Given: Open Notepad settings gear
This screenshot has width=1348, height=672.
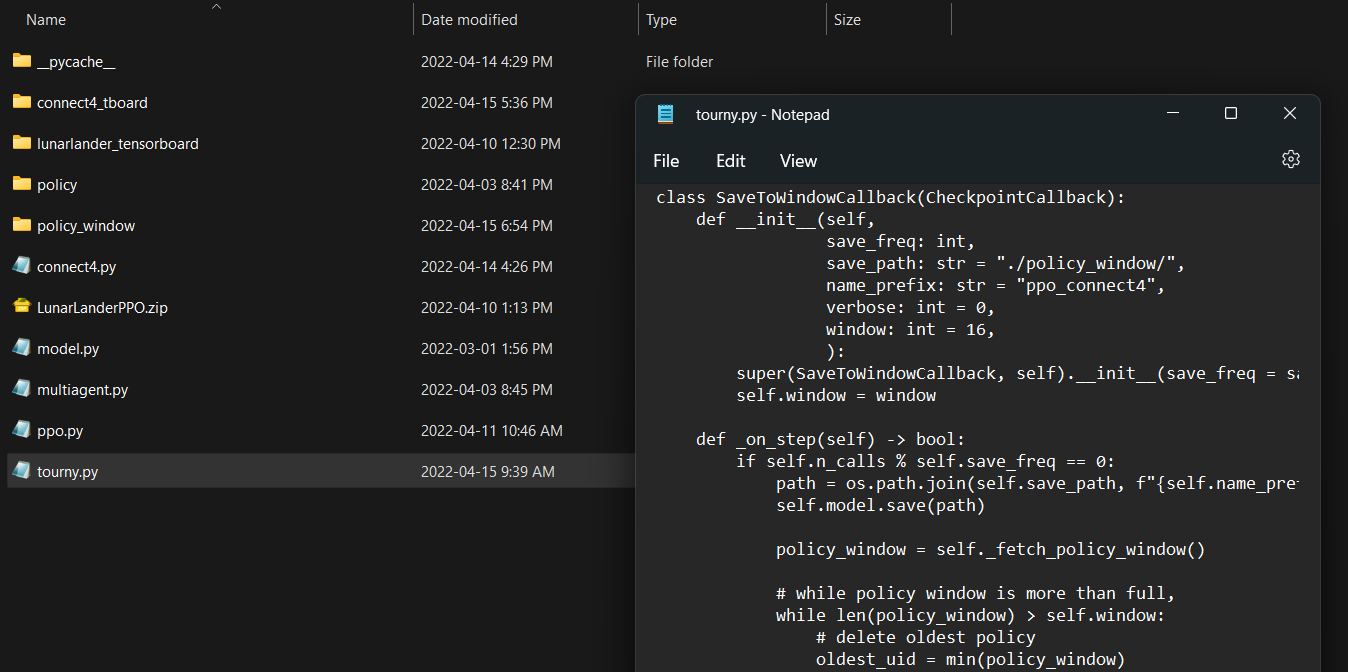Looking at the screenshot, I should point(1291,160).
